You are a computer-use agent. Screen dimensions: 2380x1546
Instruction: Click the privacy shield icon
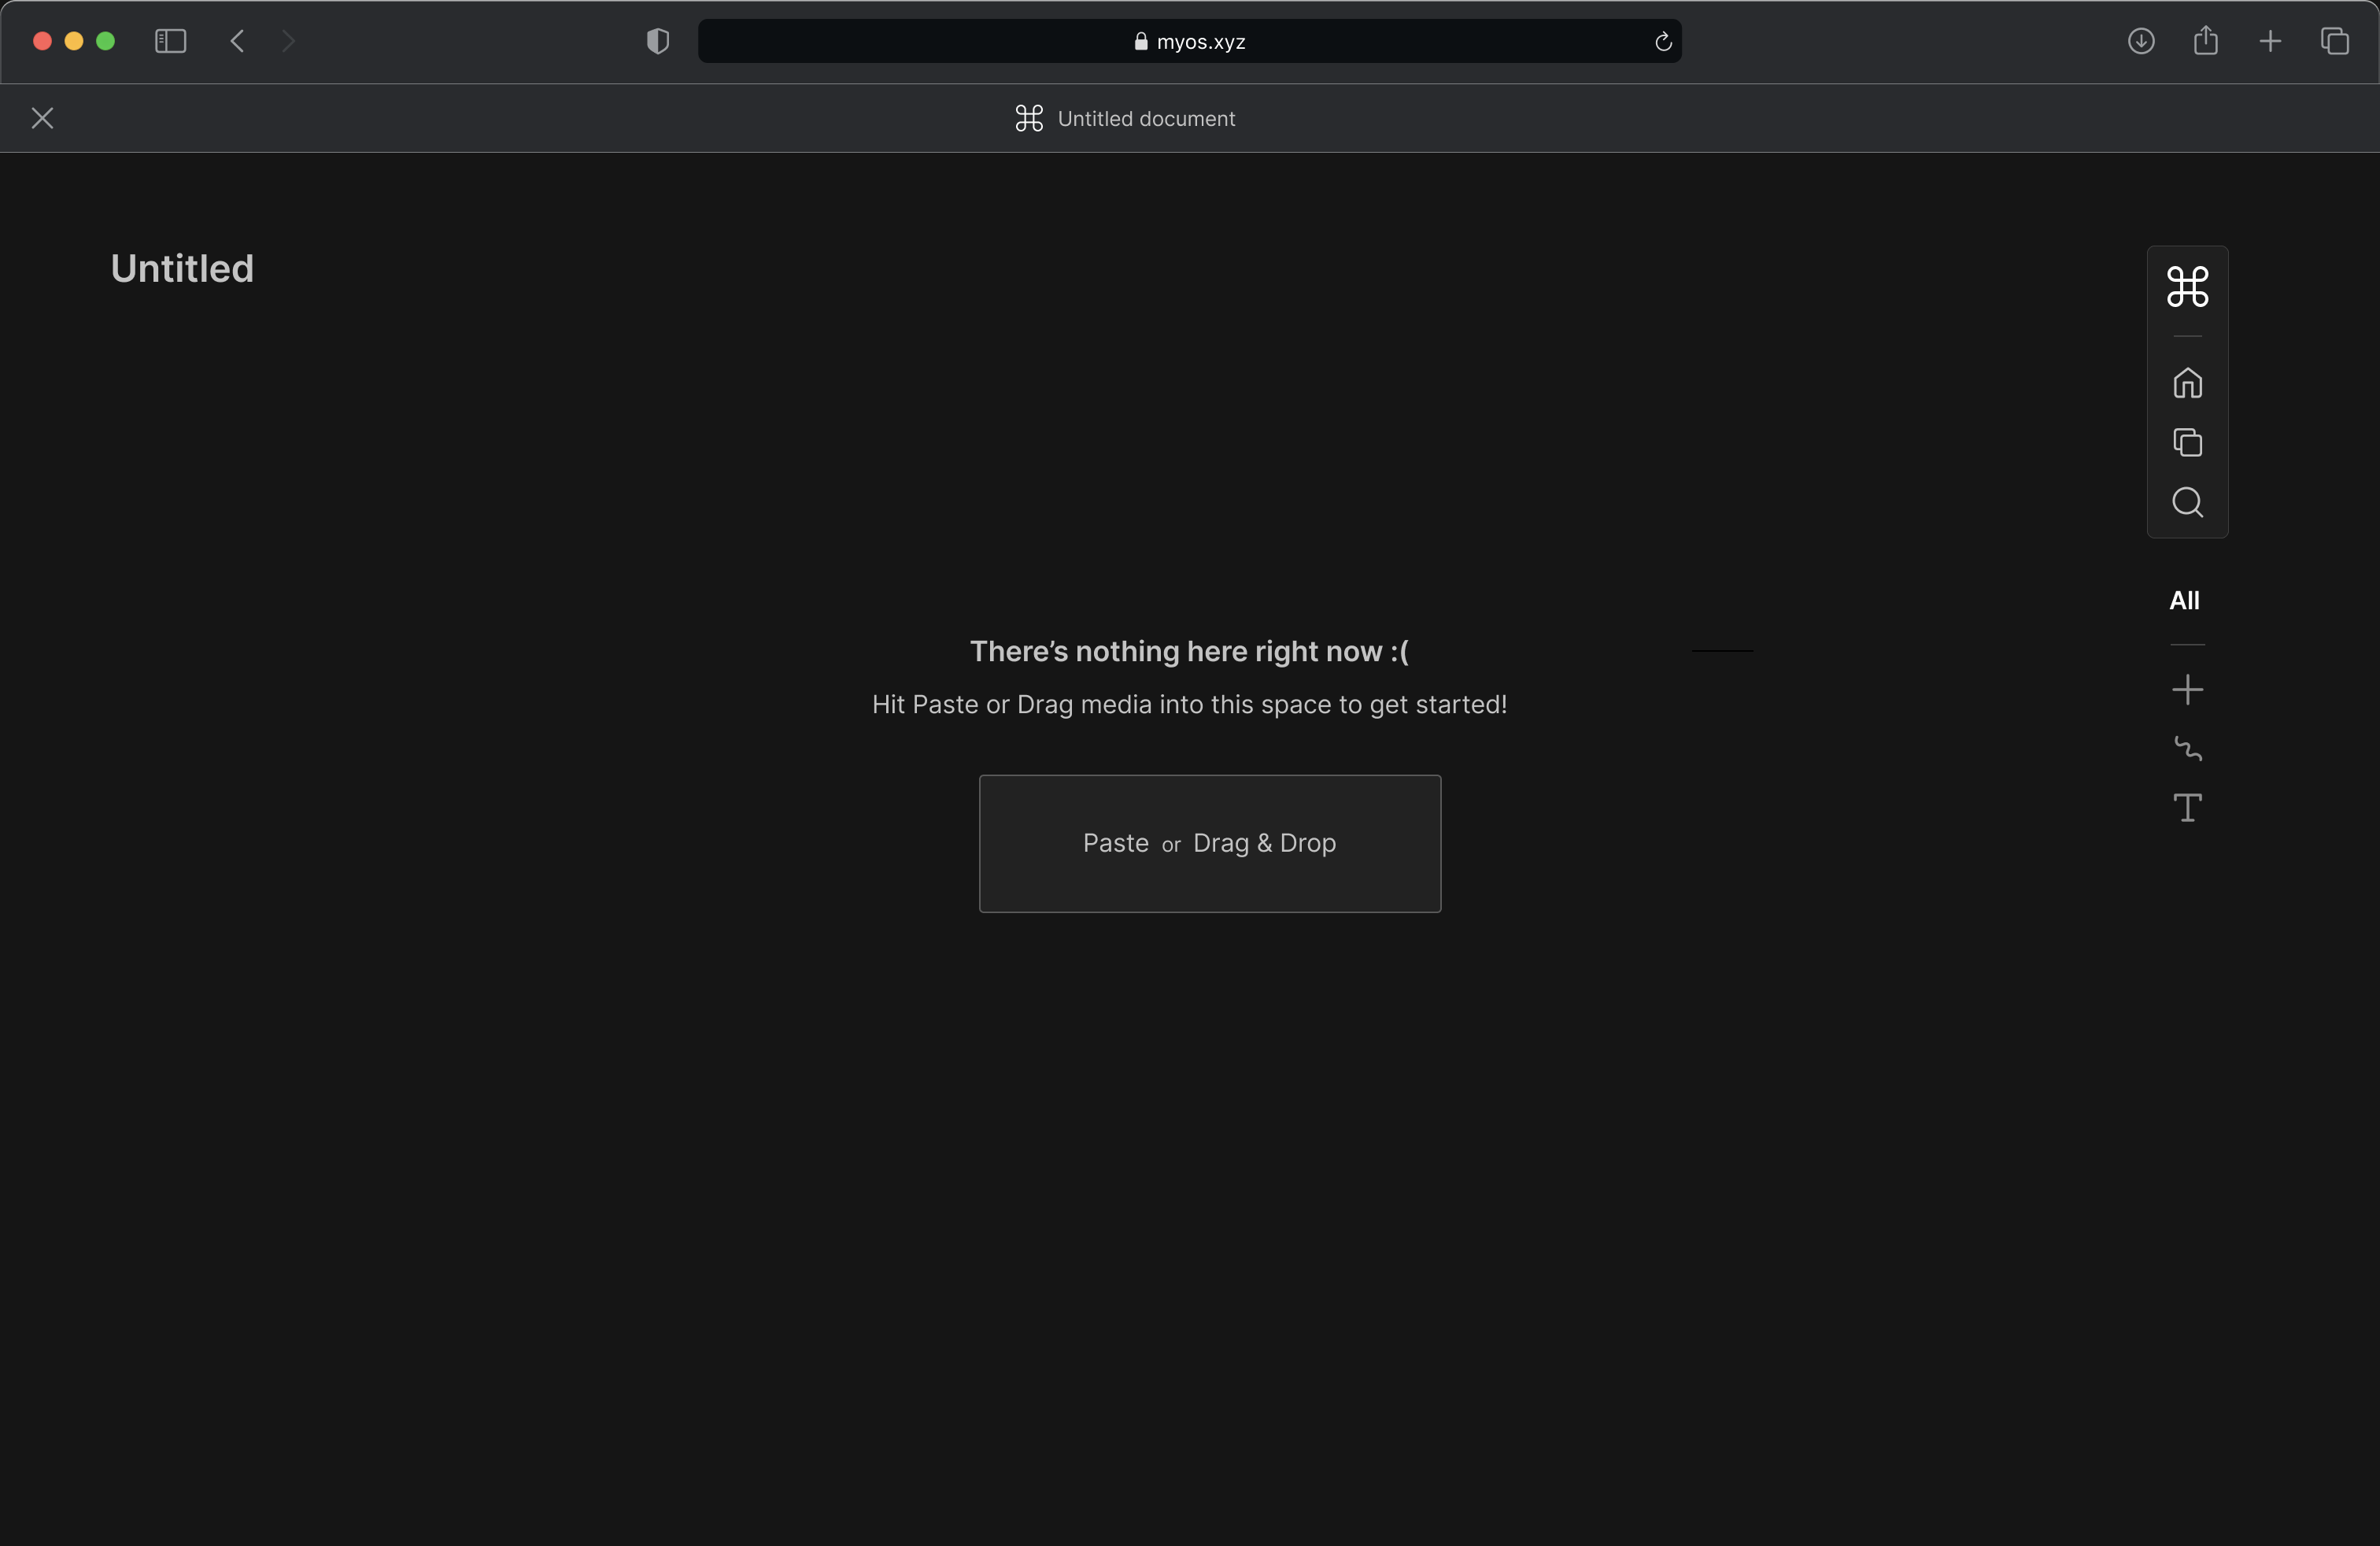click(657, 41)
